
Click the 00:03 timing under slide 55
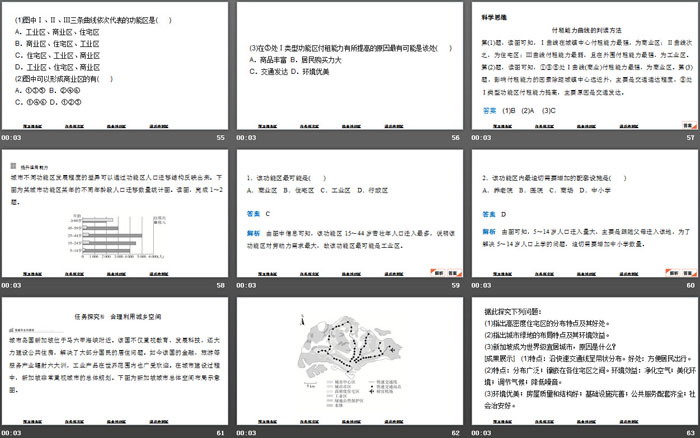pyautogui.click(x=11, y=138)
